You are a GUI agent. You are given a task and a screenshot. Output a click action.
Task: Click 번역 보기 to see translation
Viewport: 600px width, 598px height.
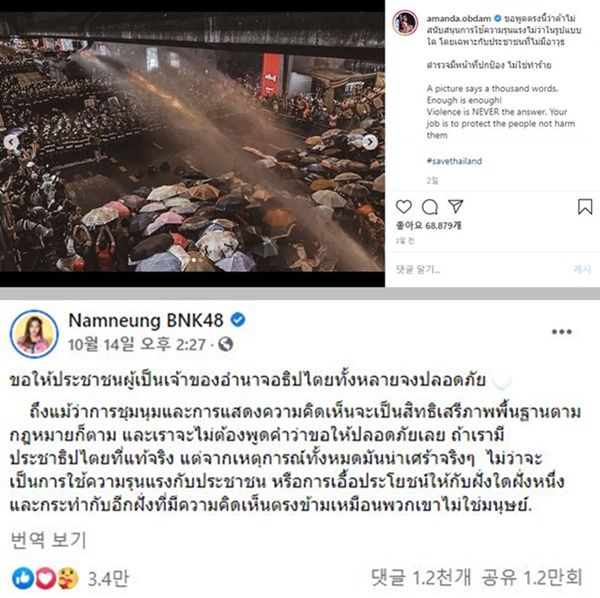click(48, 540)
